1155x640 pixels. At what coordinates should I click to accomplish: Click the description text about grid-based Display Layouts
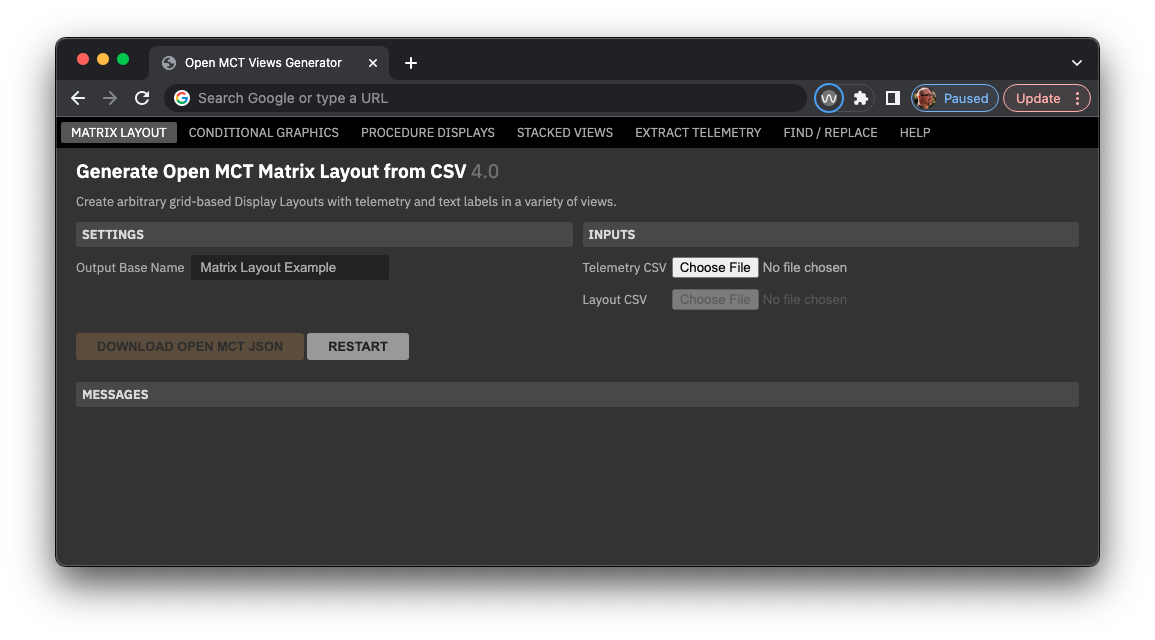tap(346, 202)
